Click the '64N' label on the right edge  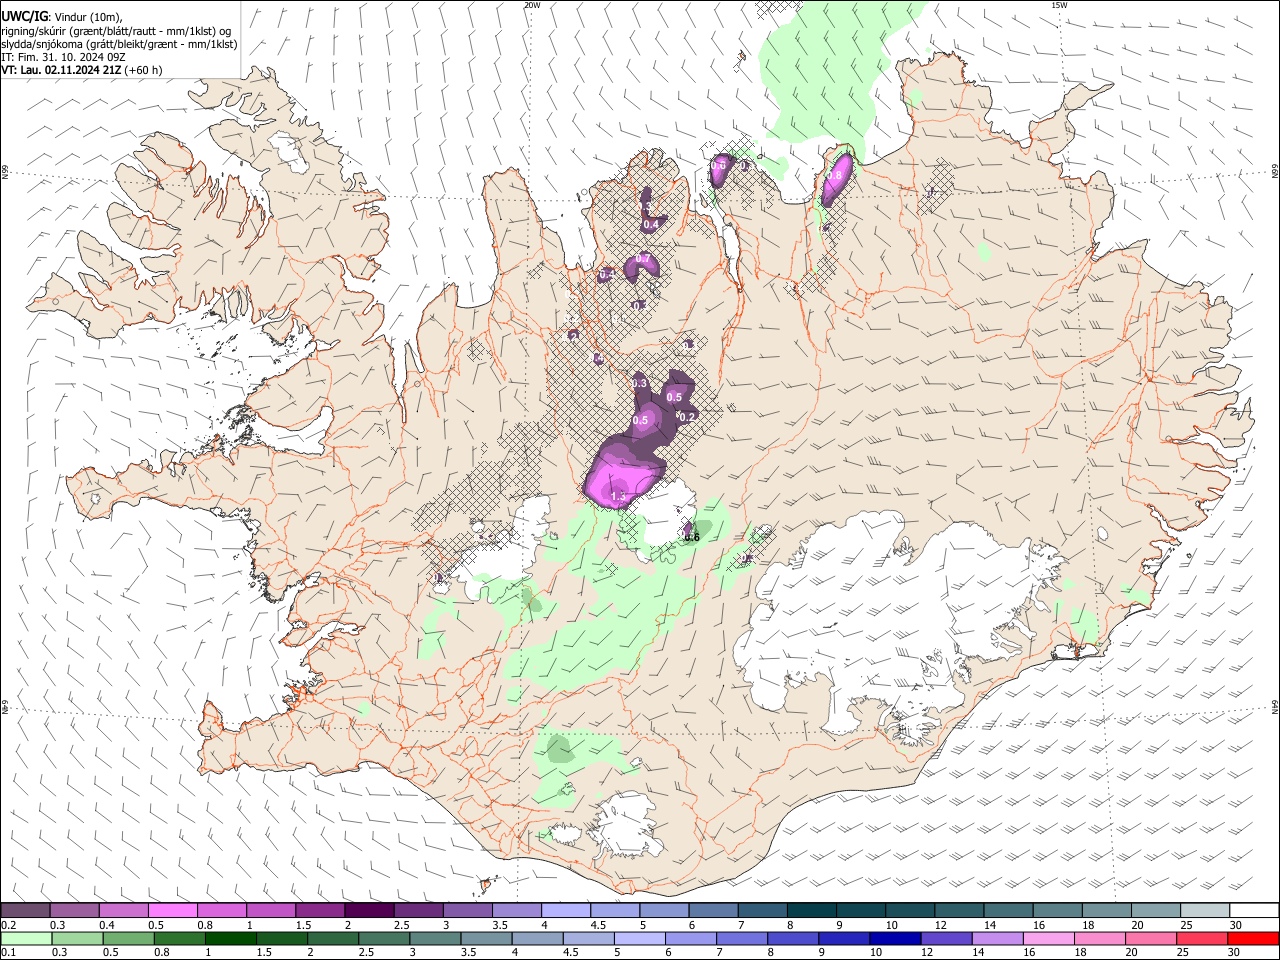(x=1275, y=706)
